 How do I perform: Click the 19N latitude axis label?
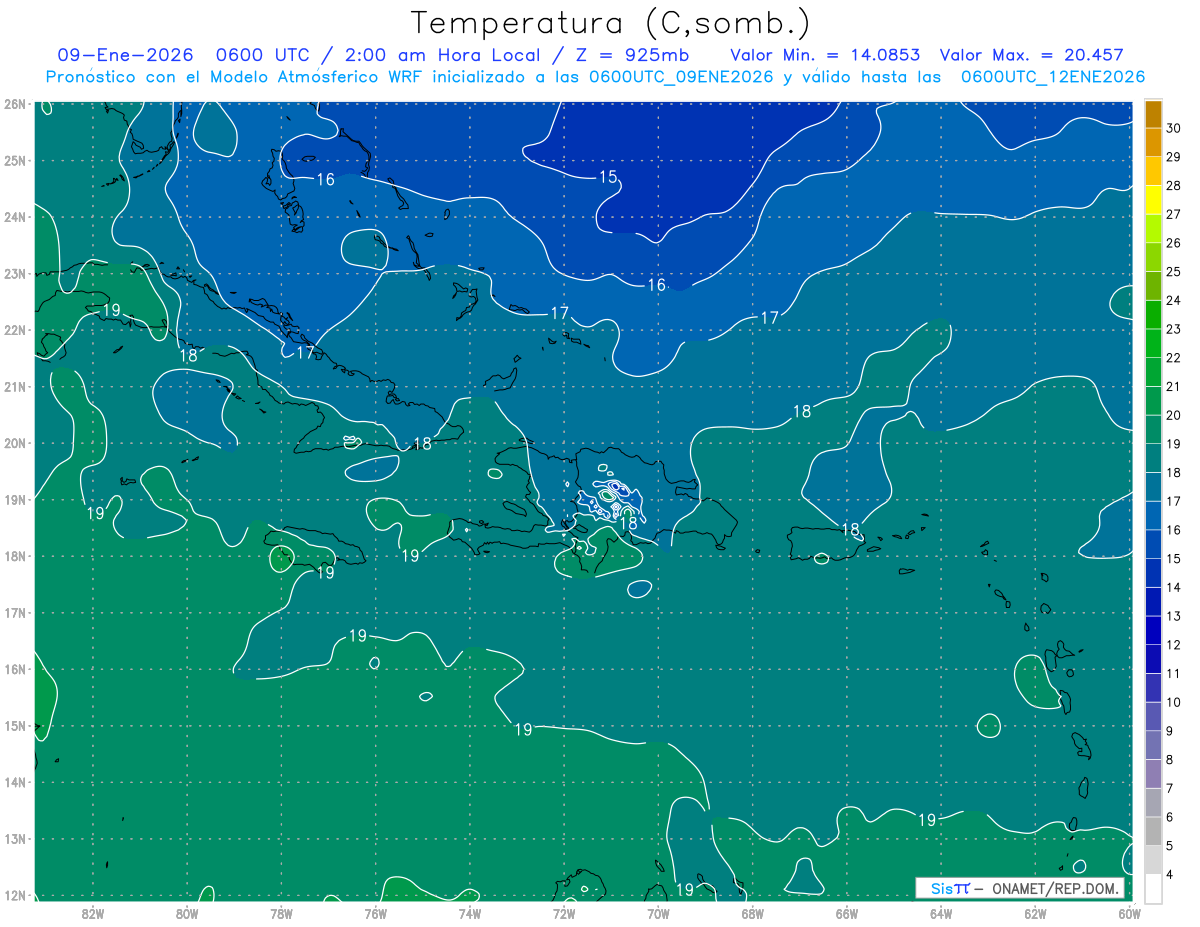pos(14,499)
